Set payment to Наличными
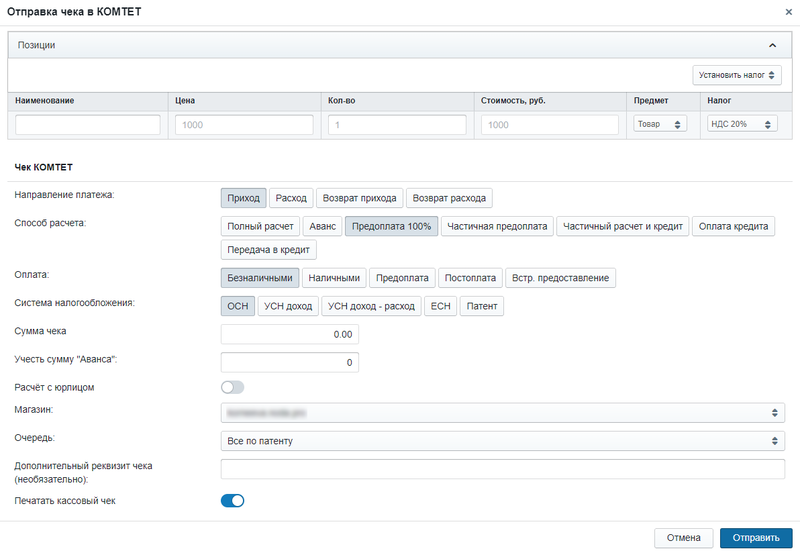This screenshot has height=553, width=800. (334, 278)
